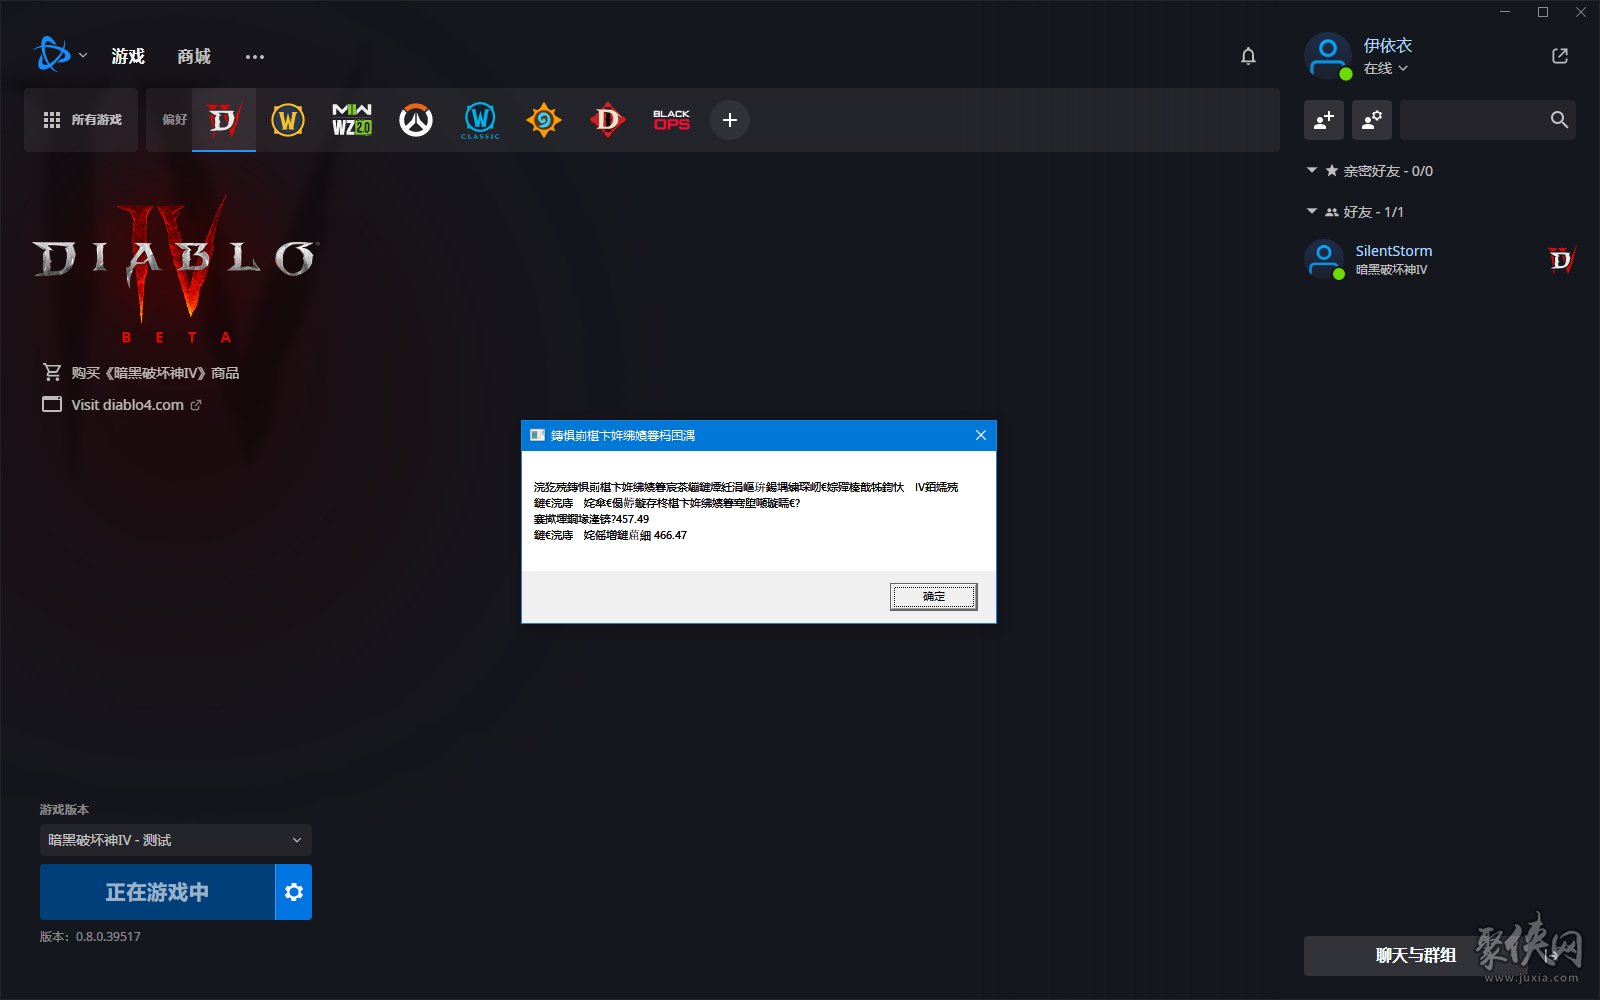
Task: Click the shopping cart icon for Diablo IV goods
Action: coord(52,372)
